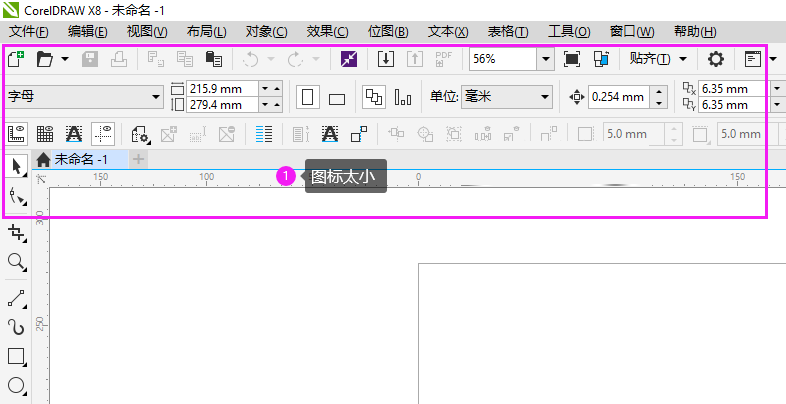
Task: Open Options with the gear icon
Action: (715, 59)
